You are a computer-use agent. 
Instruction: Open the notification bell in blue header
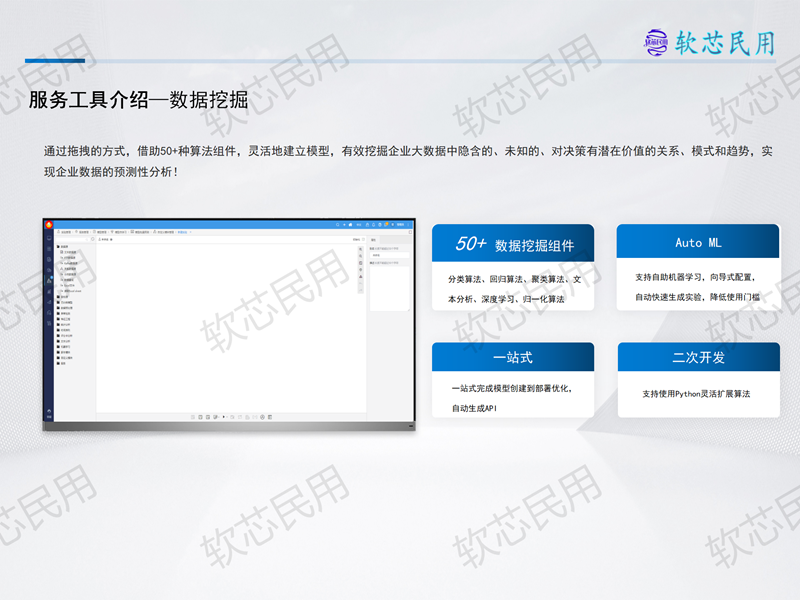pos(373,224)
